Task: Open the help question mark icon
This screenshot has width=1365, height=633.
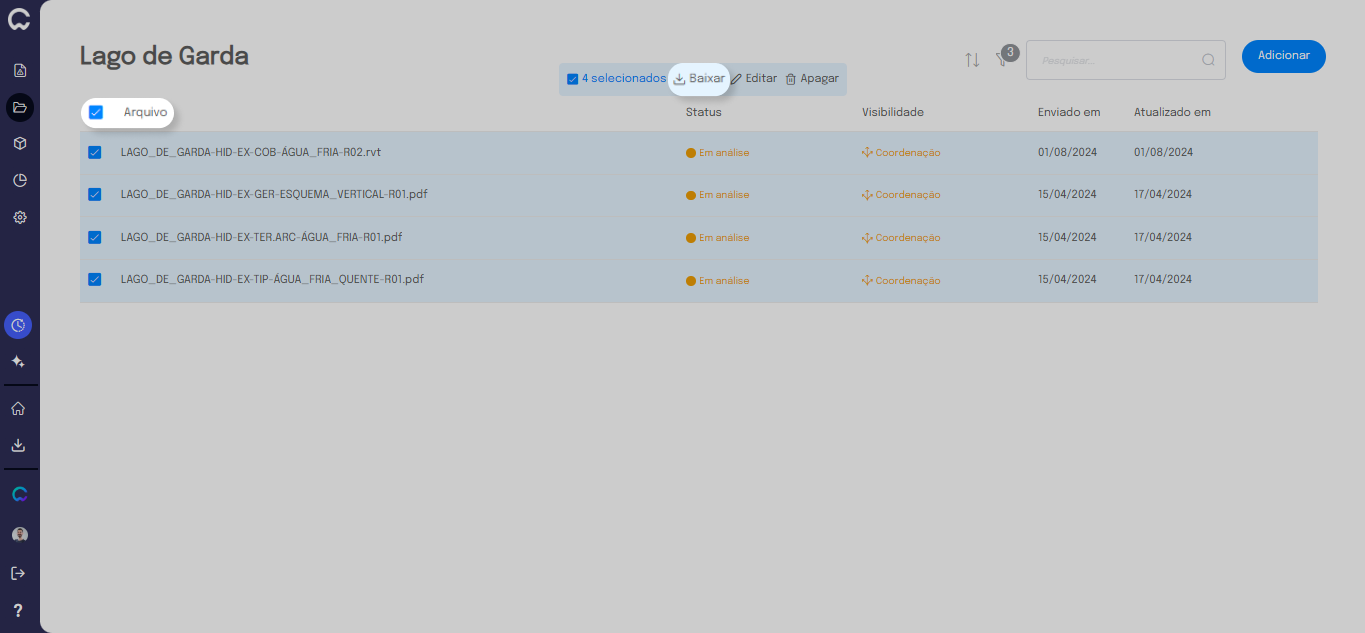Action: click(x=18, y=610)
